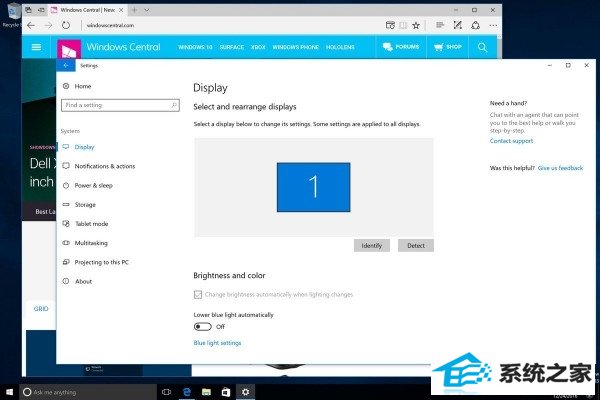Click the Home gear icon in sidebar

(66, 86)
